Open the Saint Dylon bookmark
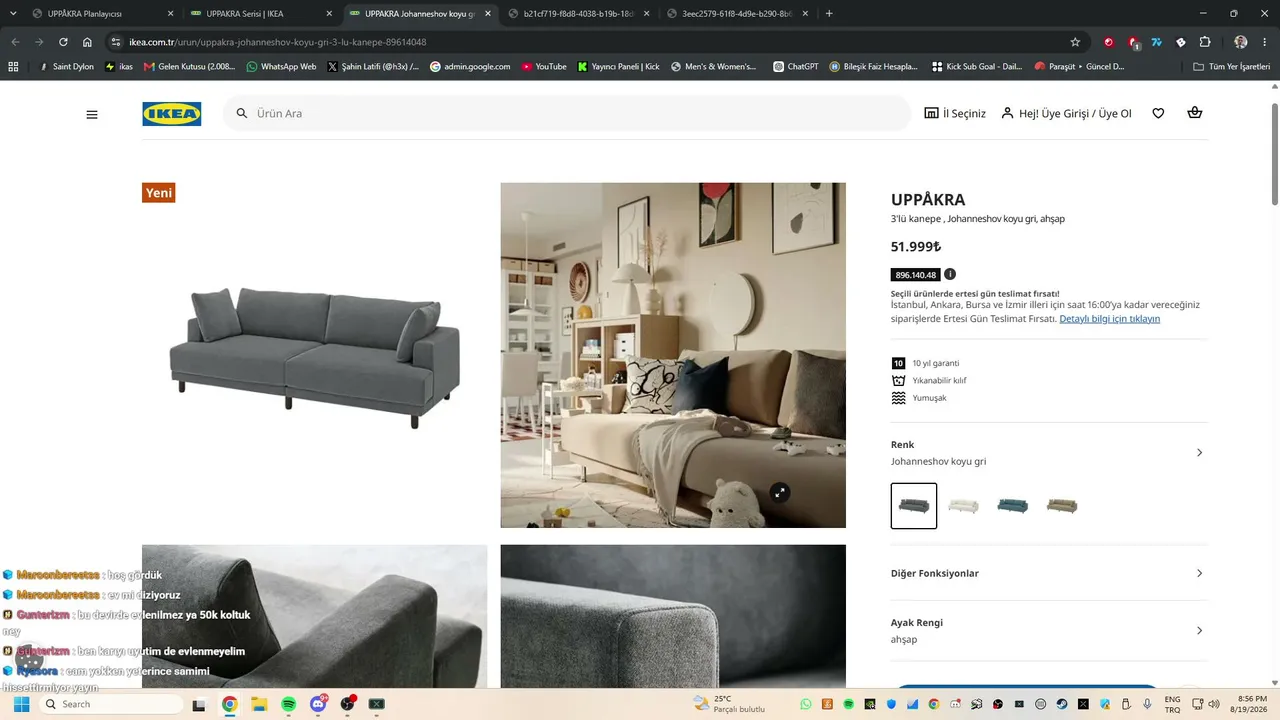The image size is (1280, 720). point(65,67)
